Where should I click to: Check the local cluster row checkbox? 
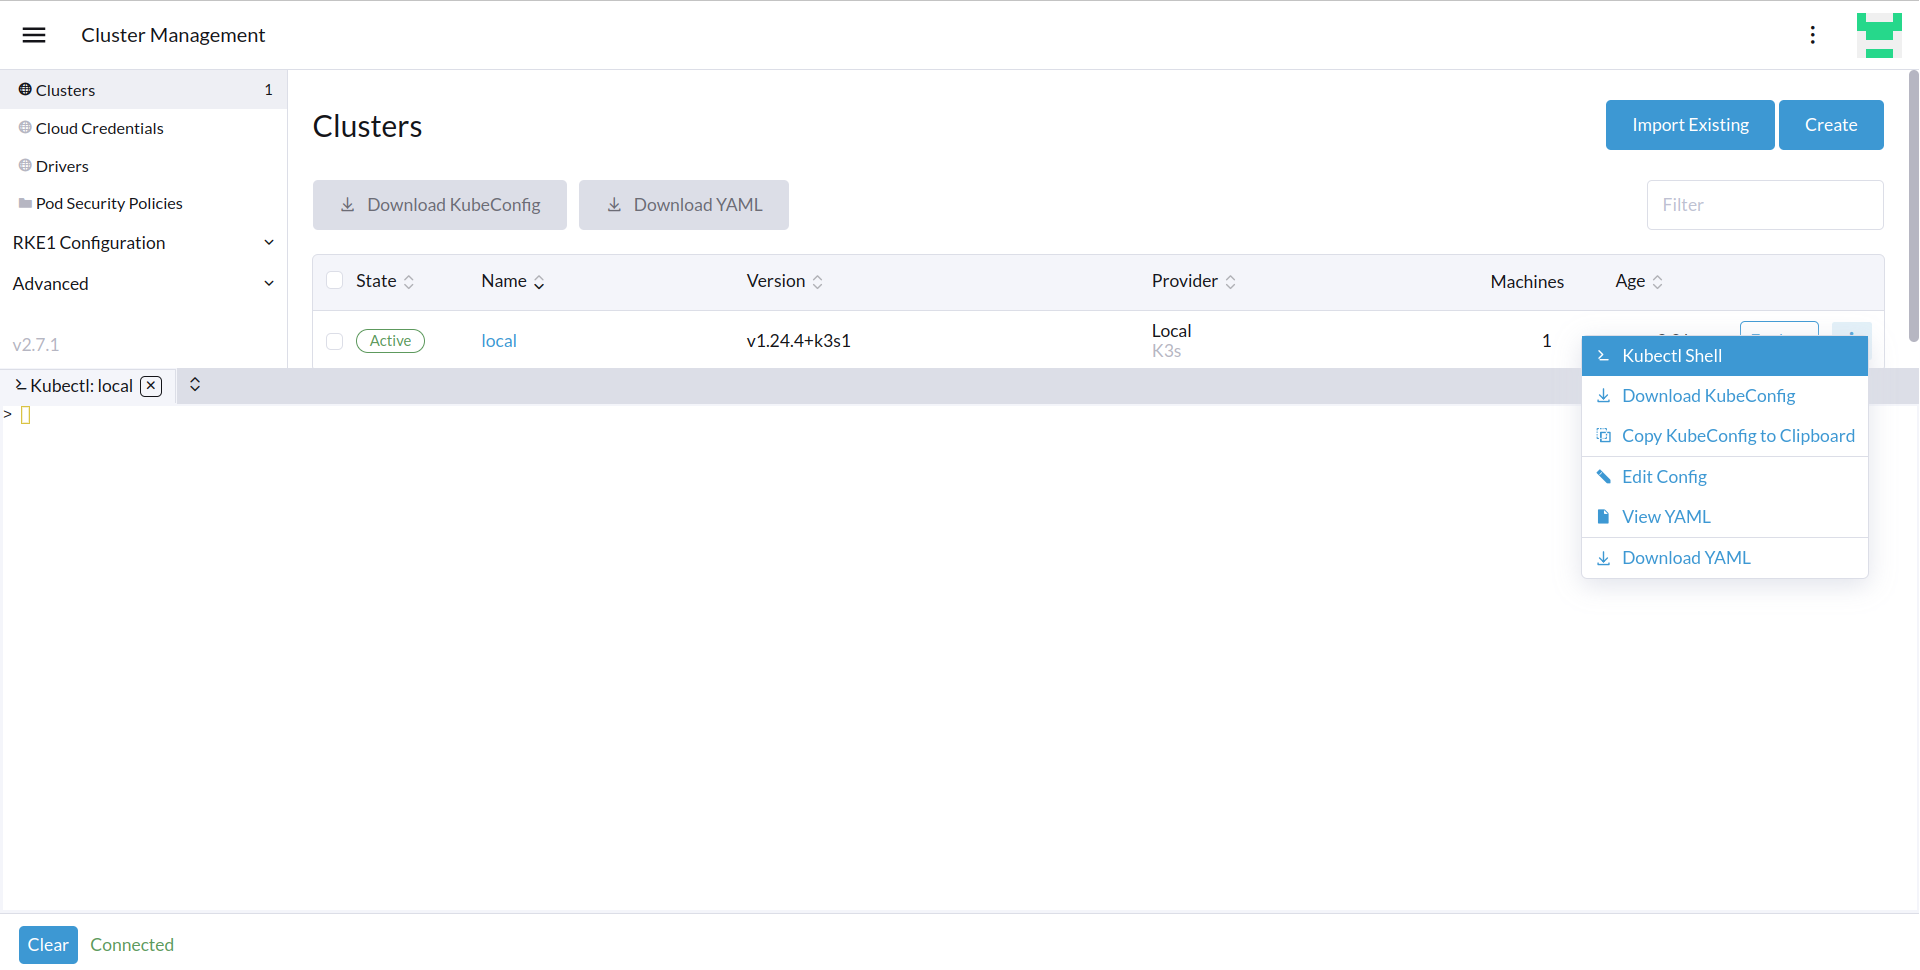pos(335,341)
